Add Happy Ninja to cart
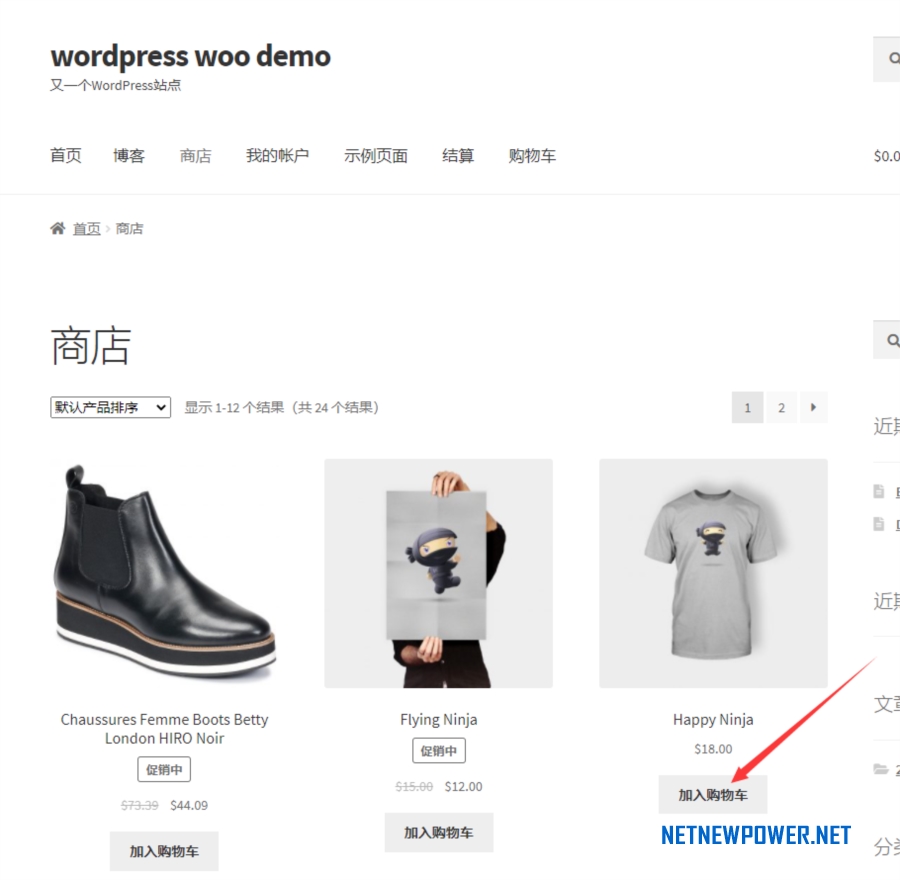The height and width of the screenshot is (880, 900). click(713, 794)
